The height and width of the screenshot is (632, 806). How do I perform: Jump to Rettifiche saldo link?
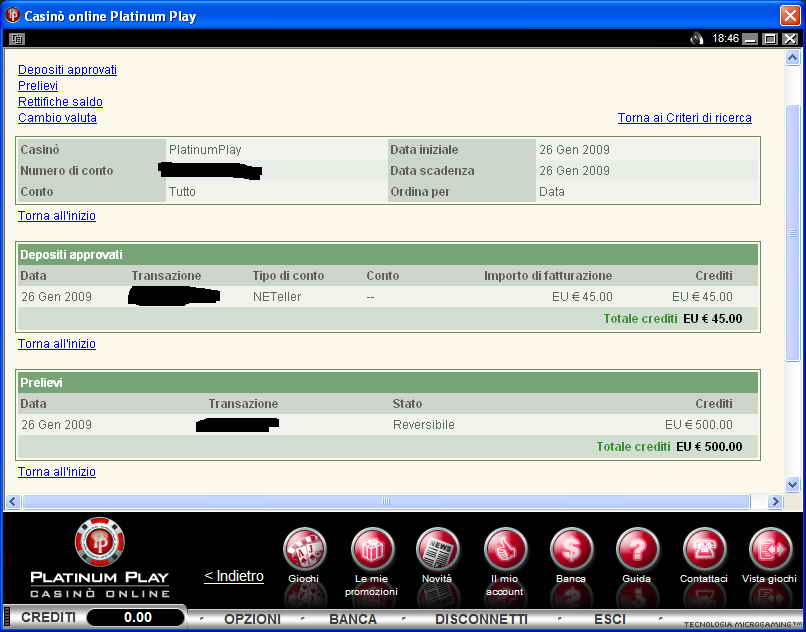pos(60,102)
